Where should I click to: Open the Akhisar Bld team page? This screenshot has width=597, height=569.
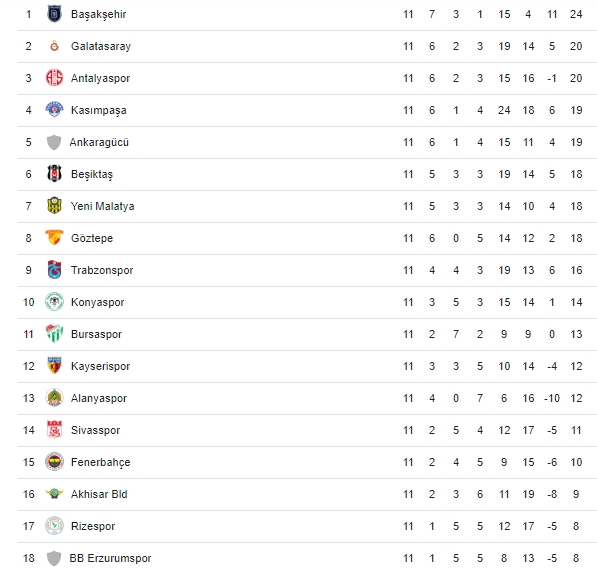99,494
